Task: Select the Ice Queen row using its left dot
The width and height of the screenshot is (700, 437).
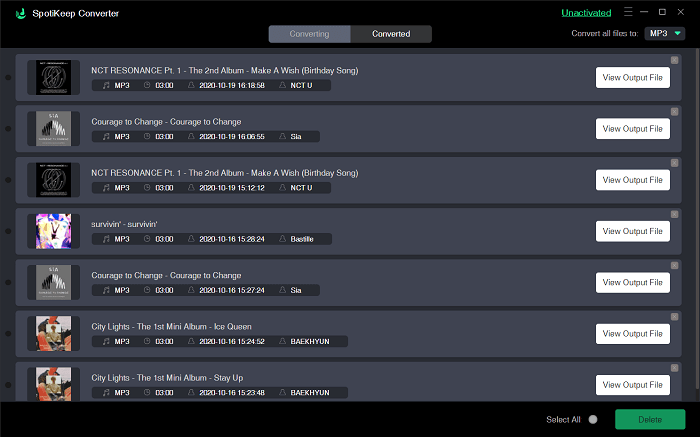Action: coord(8,334)
